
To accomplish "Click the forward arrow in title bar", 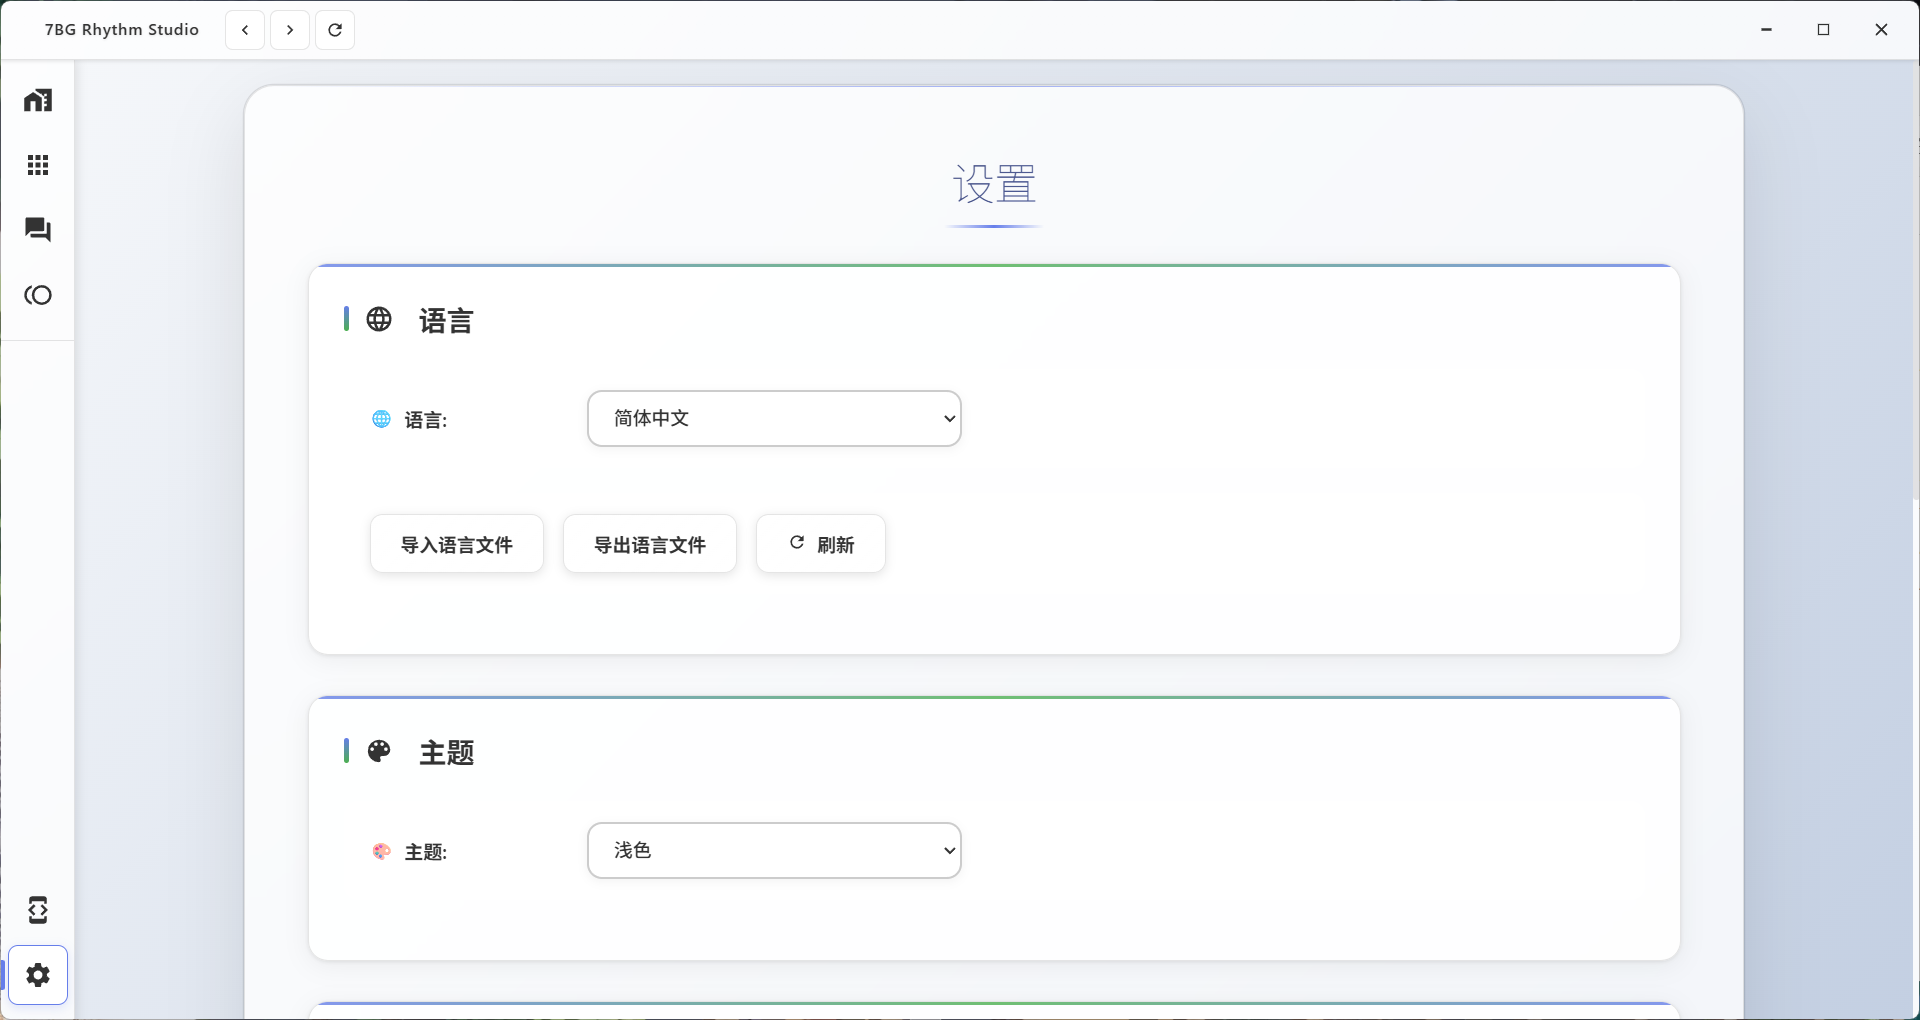I will coord(290,30).
